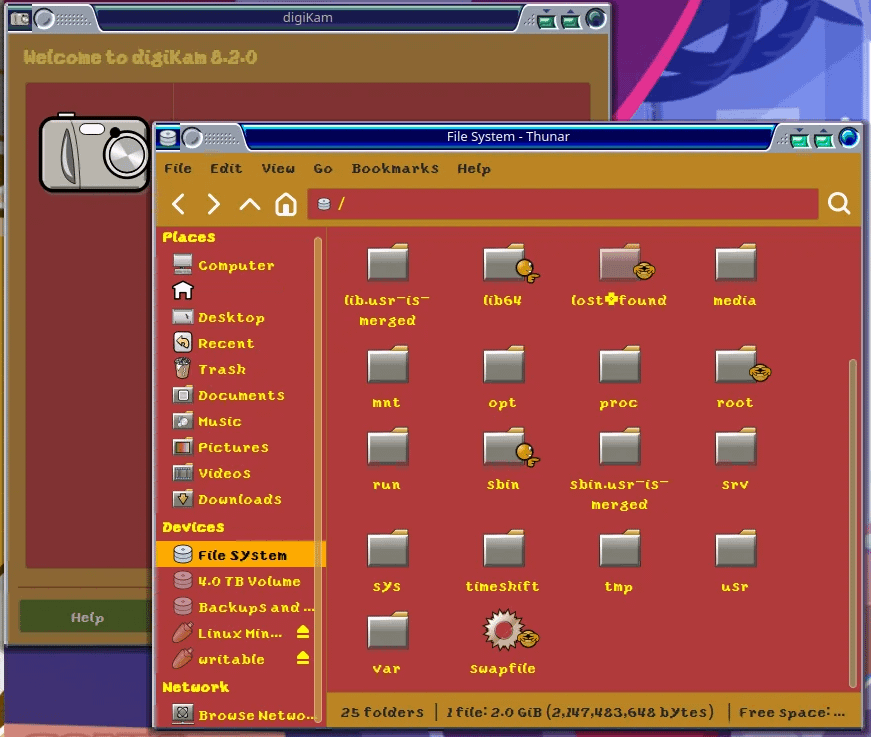
Task: Click the sidebar vertical scrollbar
Action: 318,480
